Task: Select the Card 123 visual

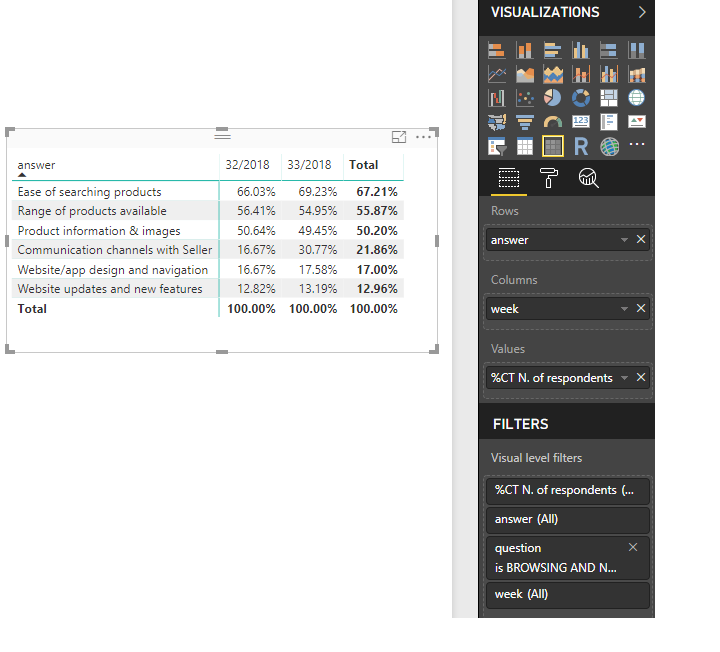Action: tap(581, 122)
